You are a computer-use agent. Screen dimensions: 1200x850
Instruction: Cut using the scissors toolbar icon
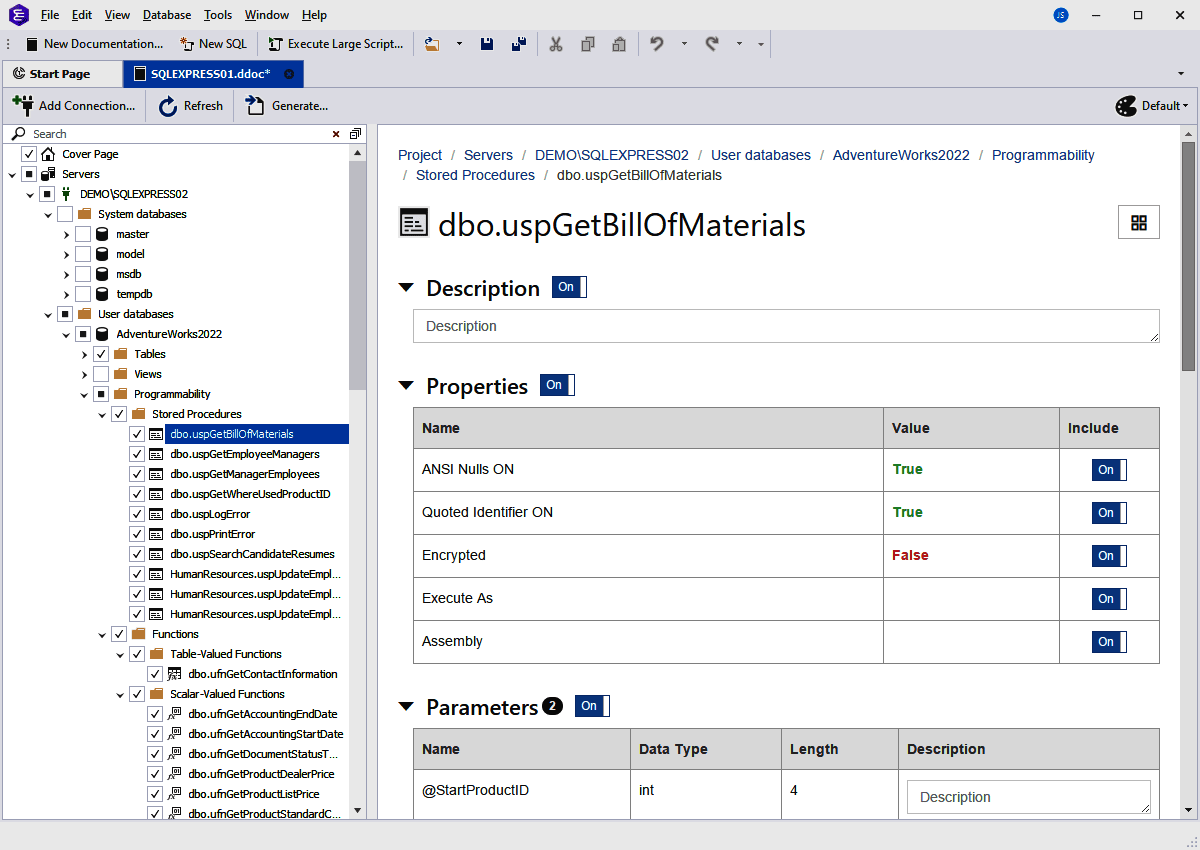pos(556,44)
